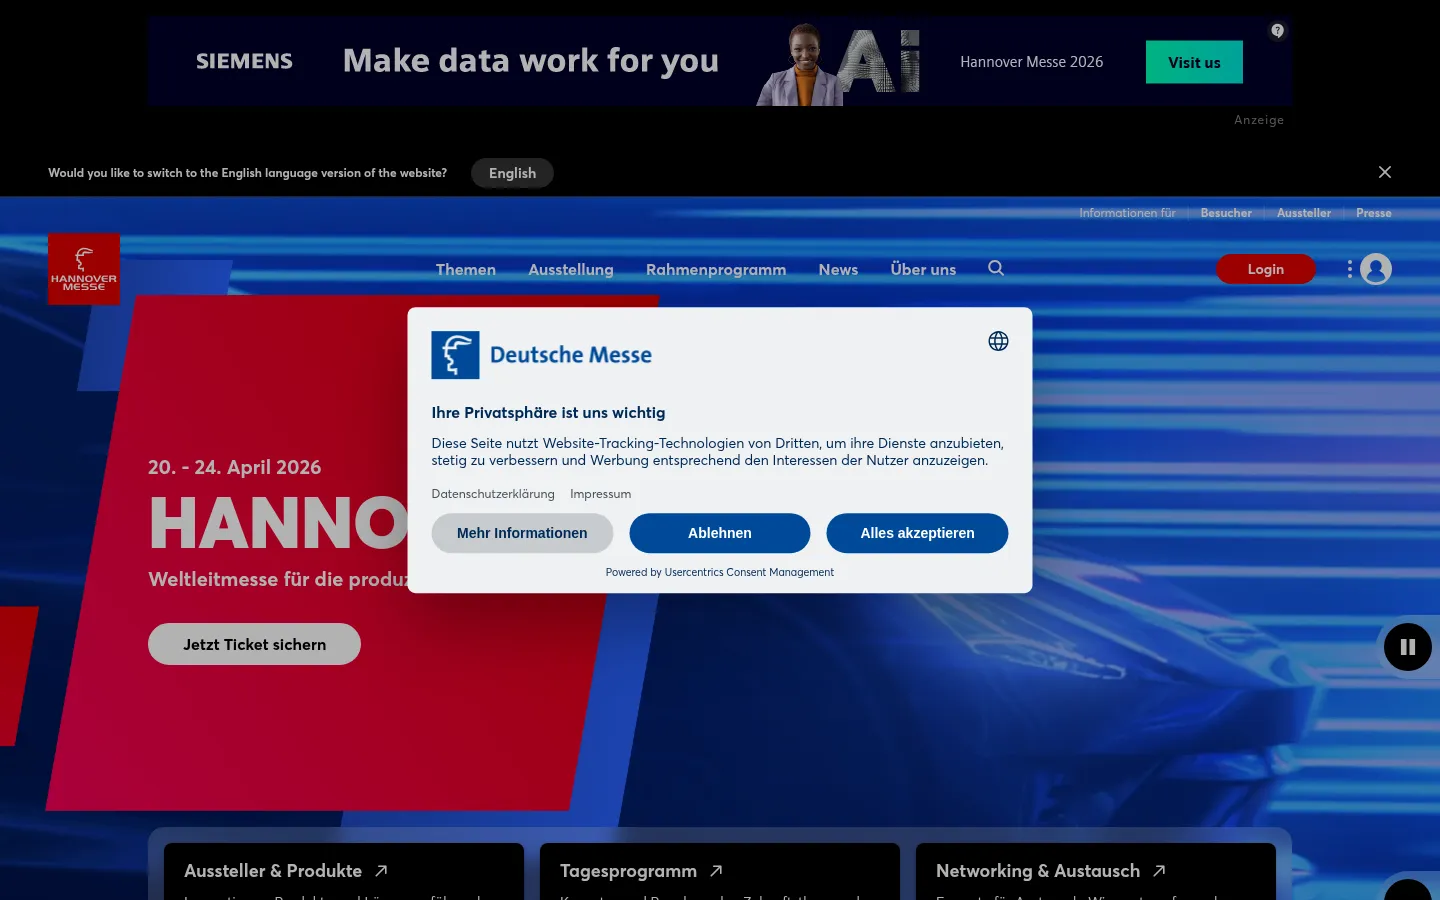Click the Deutsche Messe logo in dialog
The width and height of the screenshot is (1440, 900).
point(542,355)
